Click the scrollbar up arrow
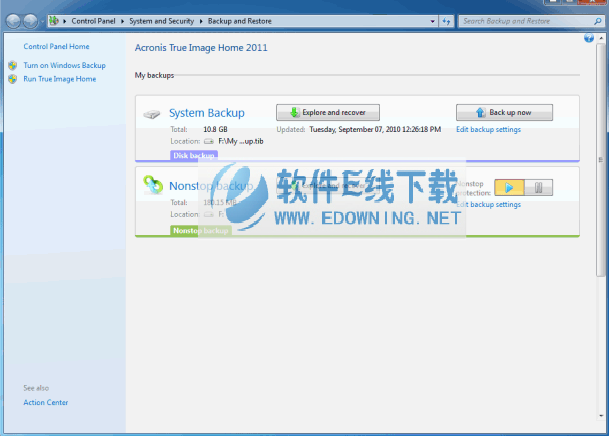The width and height of the screenshot is (609, 436). 601,38
